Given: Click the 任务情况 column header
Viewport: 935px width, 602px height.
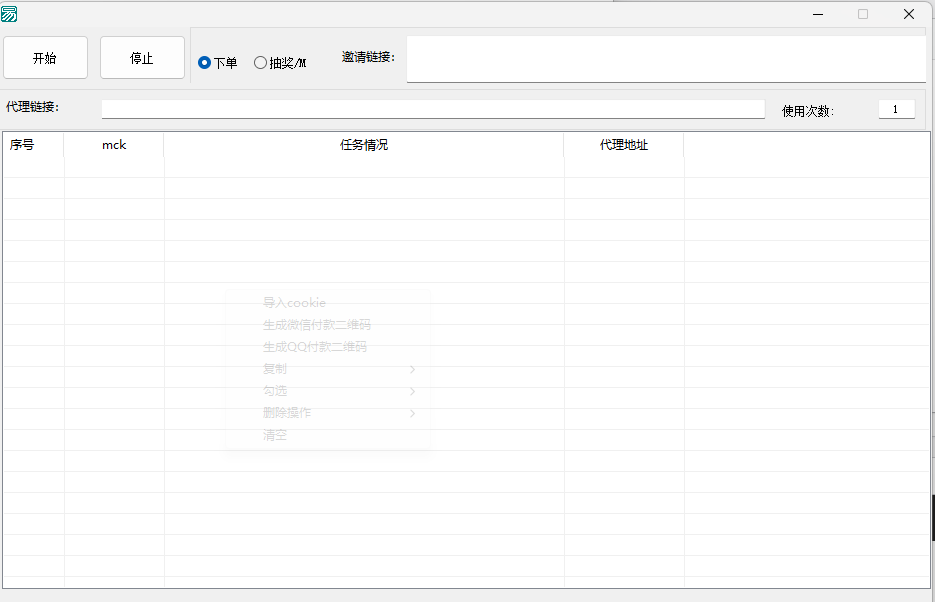Looking at the screenshot, I should pyautogui.click(x=364, y=145).
